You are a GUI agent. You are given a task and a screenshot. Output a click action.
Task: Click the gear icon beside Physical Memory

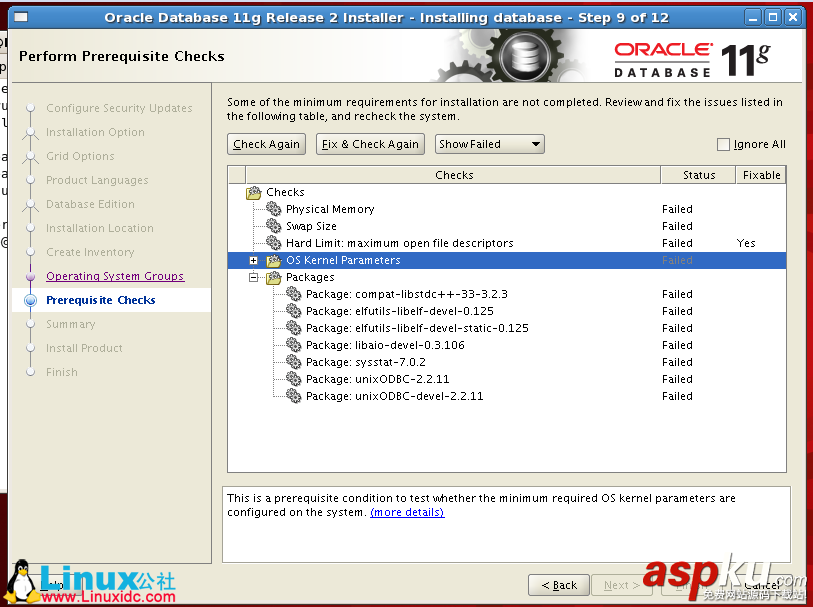(274, 209)
